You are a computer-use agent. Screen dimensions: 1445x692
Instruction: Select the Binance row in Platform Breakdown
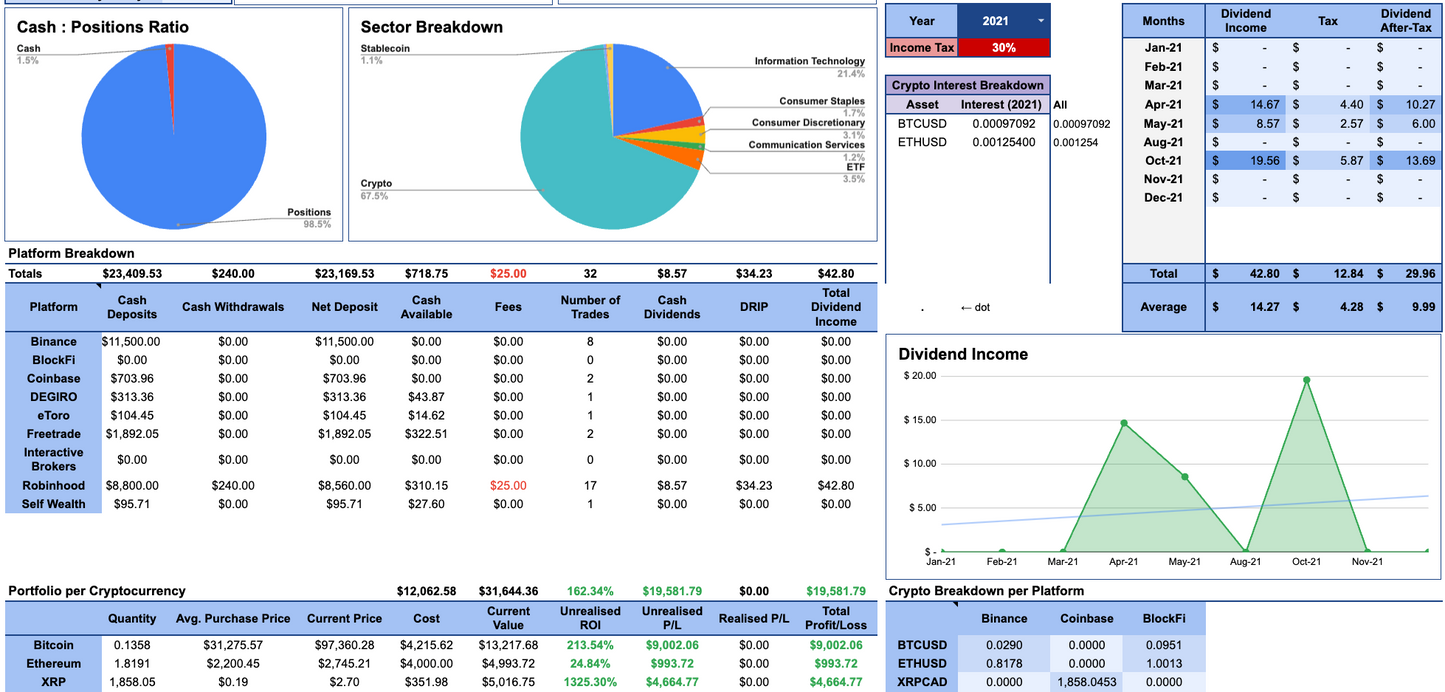point(52,341)
